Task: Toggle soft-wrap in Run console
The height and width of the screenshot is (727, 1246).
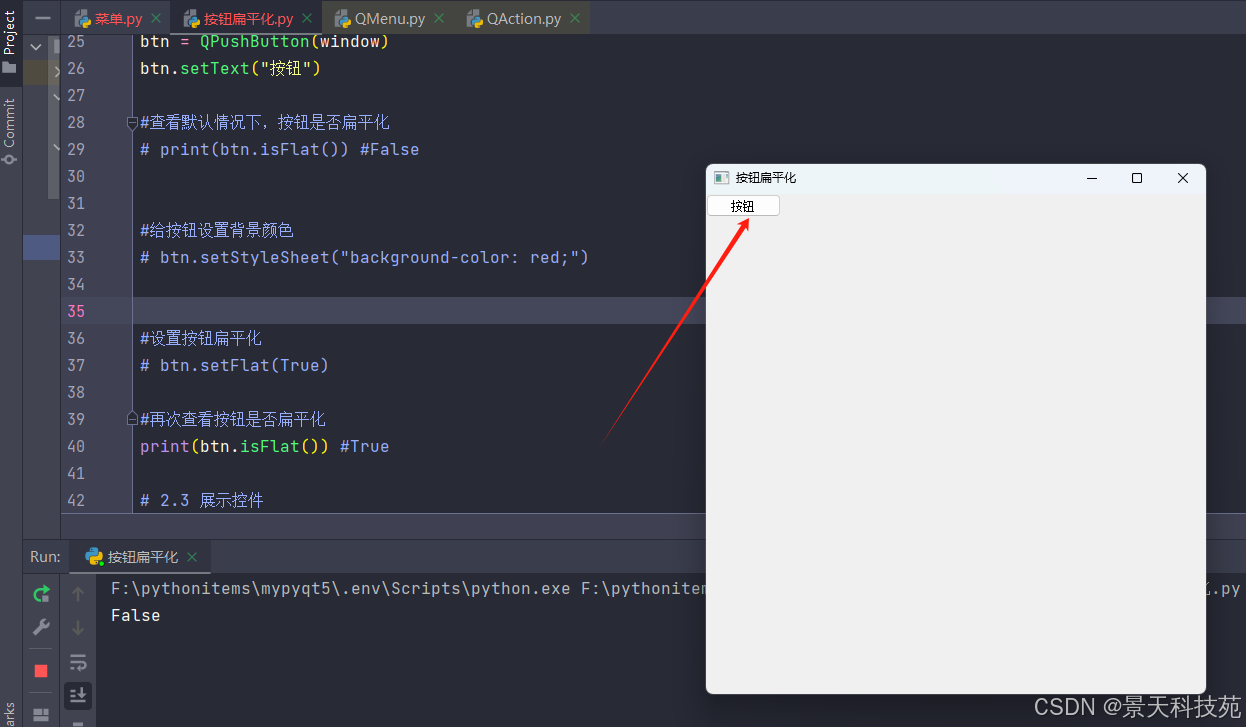Action: (78, 662)
